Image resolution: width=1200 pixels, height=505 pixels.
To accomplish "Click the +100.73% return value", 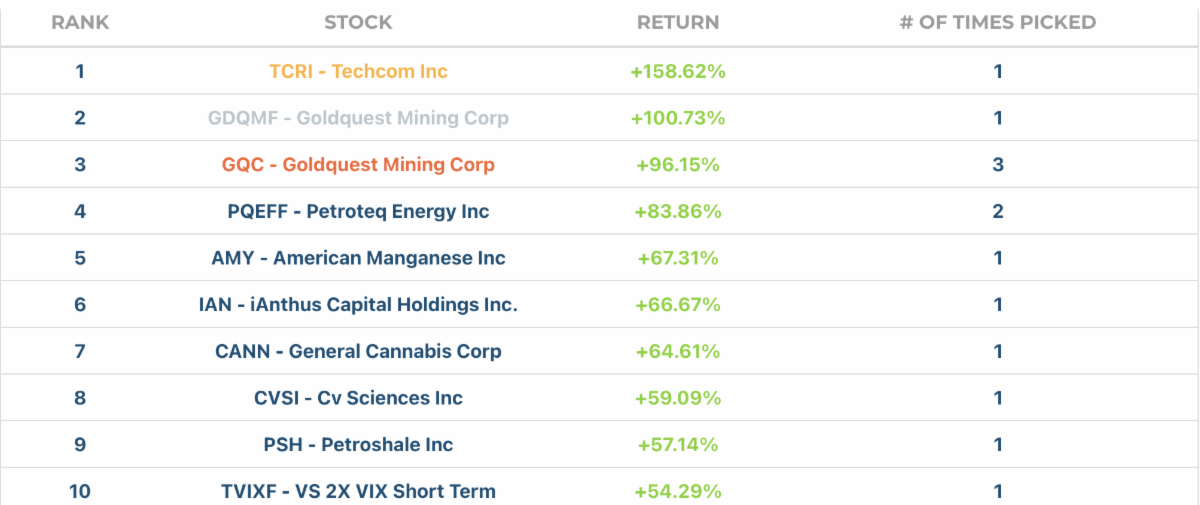I will pos(678,118).
